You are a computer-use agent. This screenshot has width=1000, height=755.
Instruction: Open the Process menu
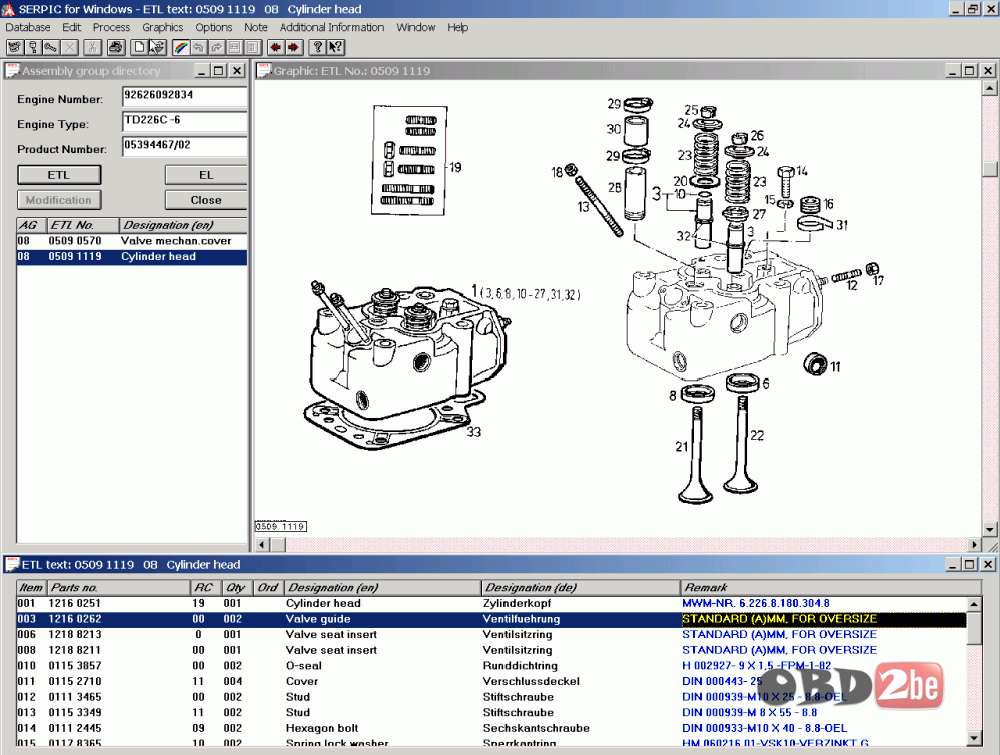[x=111, y=27]
